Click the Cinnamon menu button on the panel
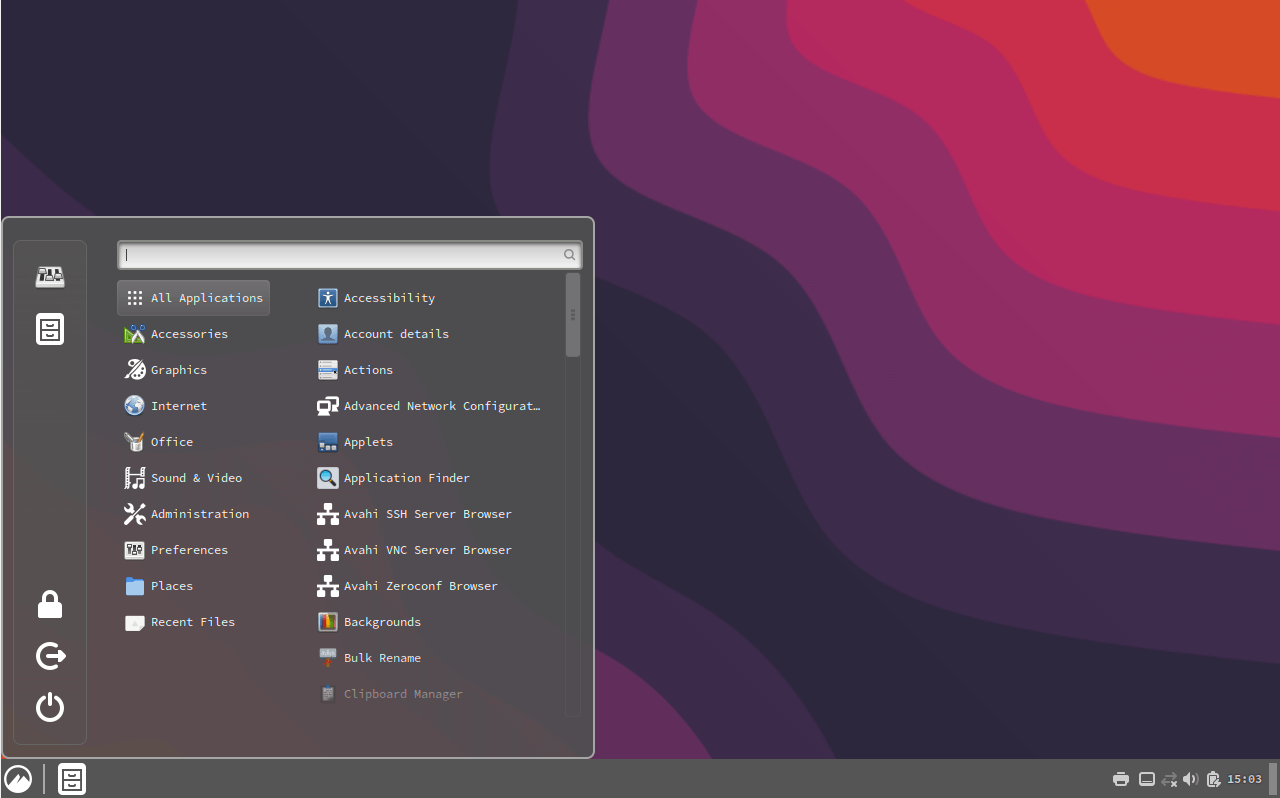Image resolution: width=1280 pixels, height=798 pixels. tap(18, 779)
